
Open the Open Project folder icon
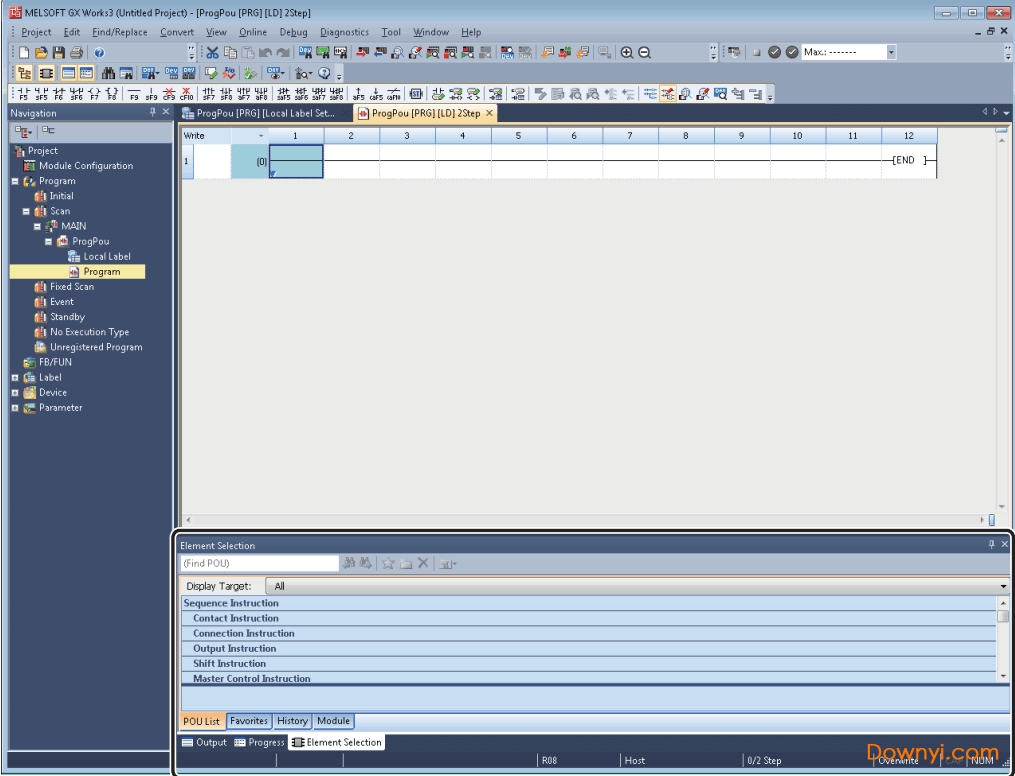41,52
